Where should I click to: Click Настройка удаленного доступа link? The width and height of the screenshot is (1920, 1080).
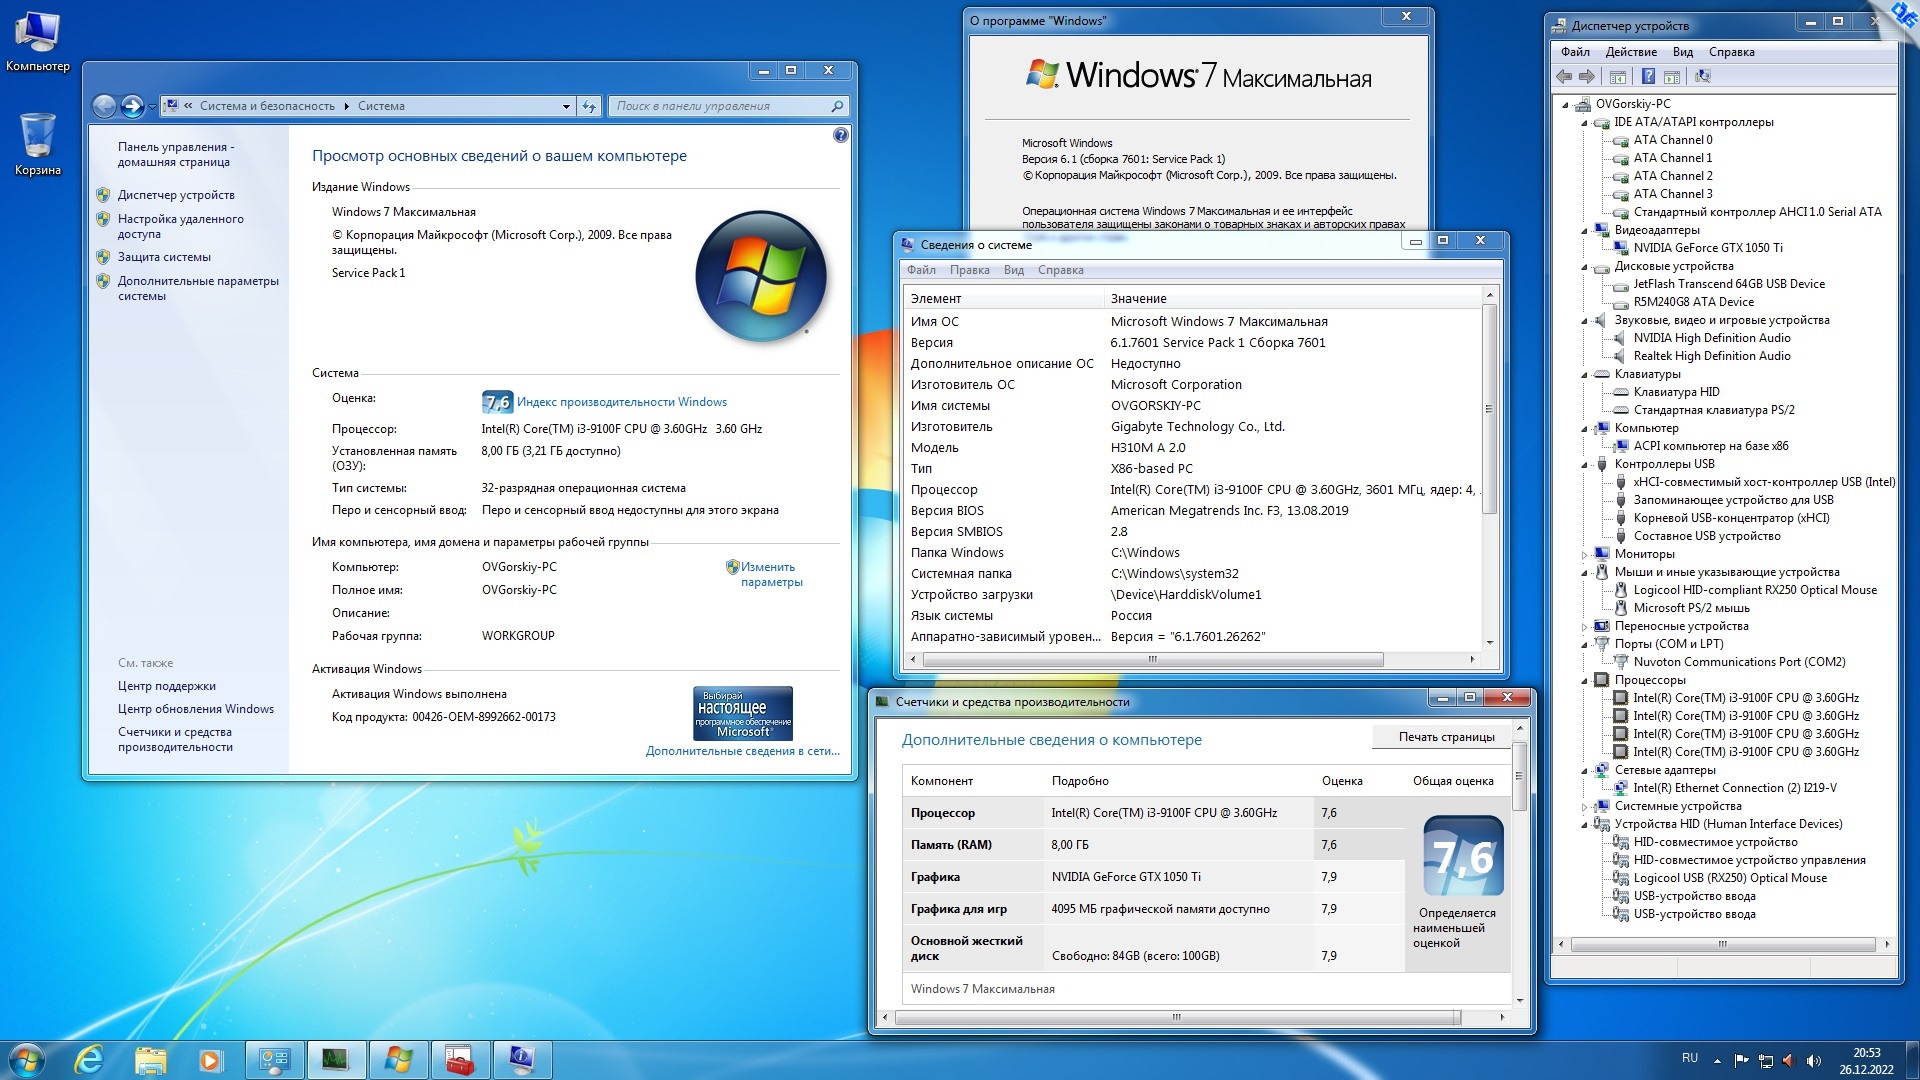pyautogui.click(x=180, y=226)
